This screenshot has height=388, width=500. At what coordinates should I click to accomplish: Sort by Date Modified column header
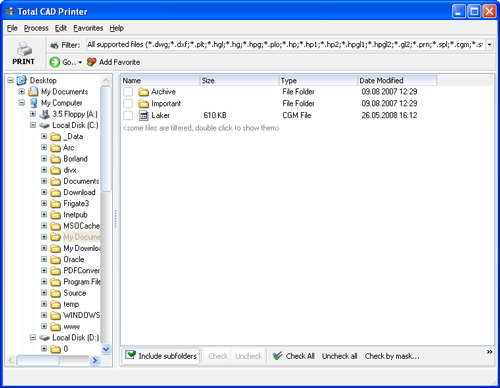click(x=397, y=80)
